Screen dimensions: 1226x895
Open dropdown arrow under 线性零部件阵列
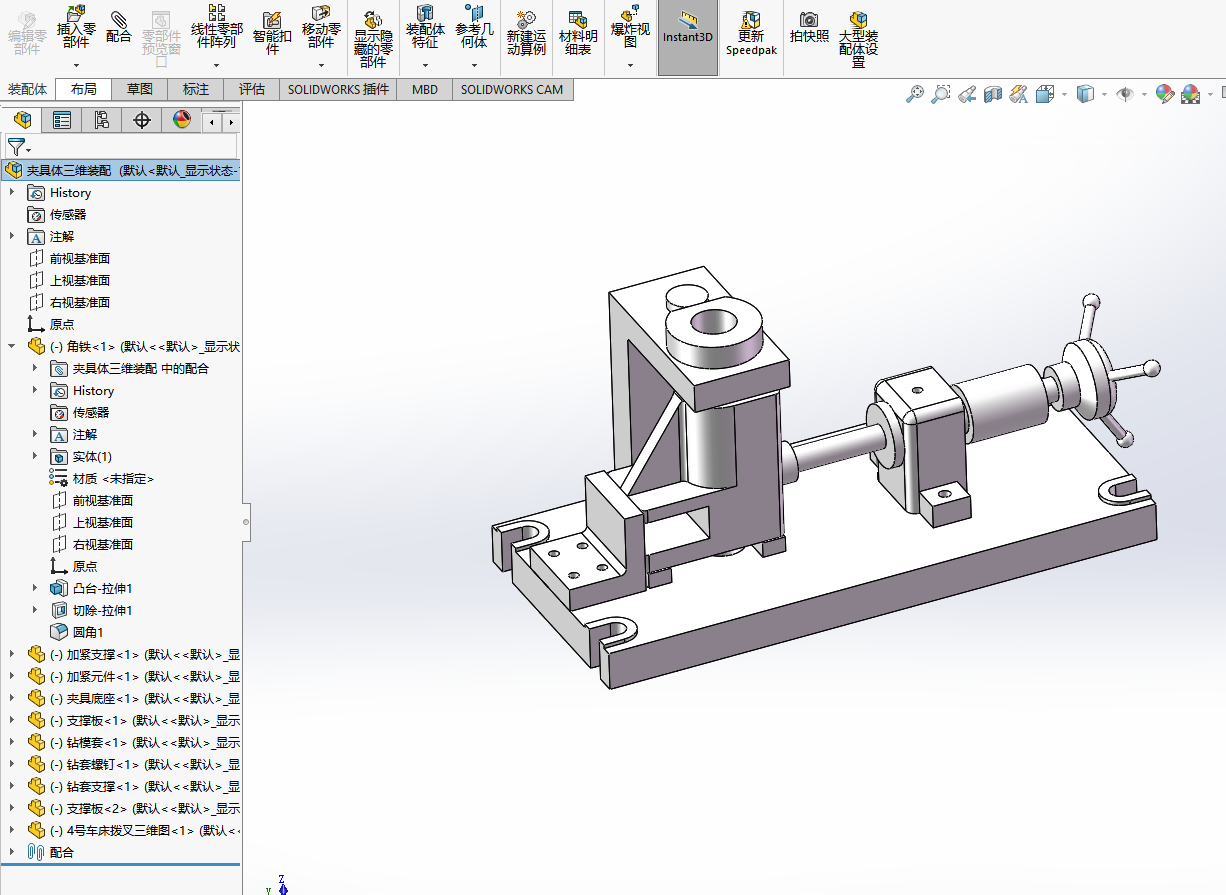click(216, 65)
